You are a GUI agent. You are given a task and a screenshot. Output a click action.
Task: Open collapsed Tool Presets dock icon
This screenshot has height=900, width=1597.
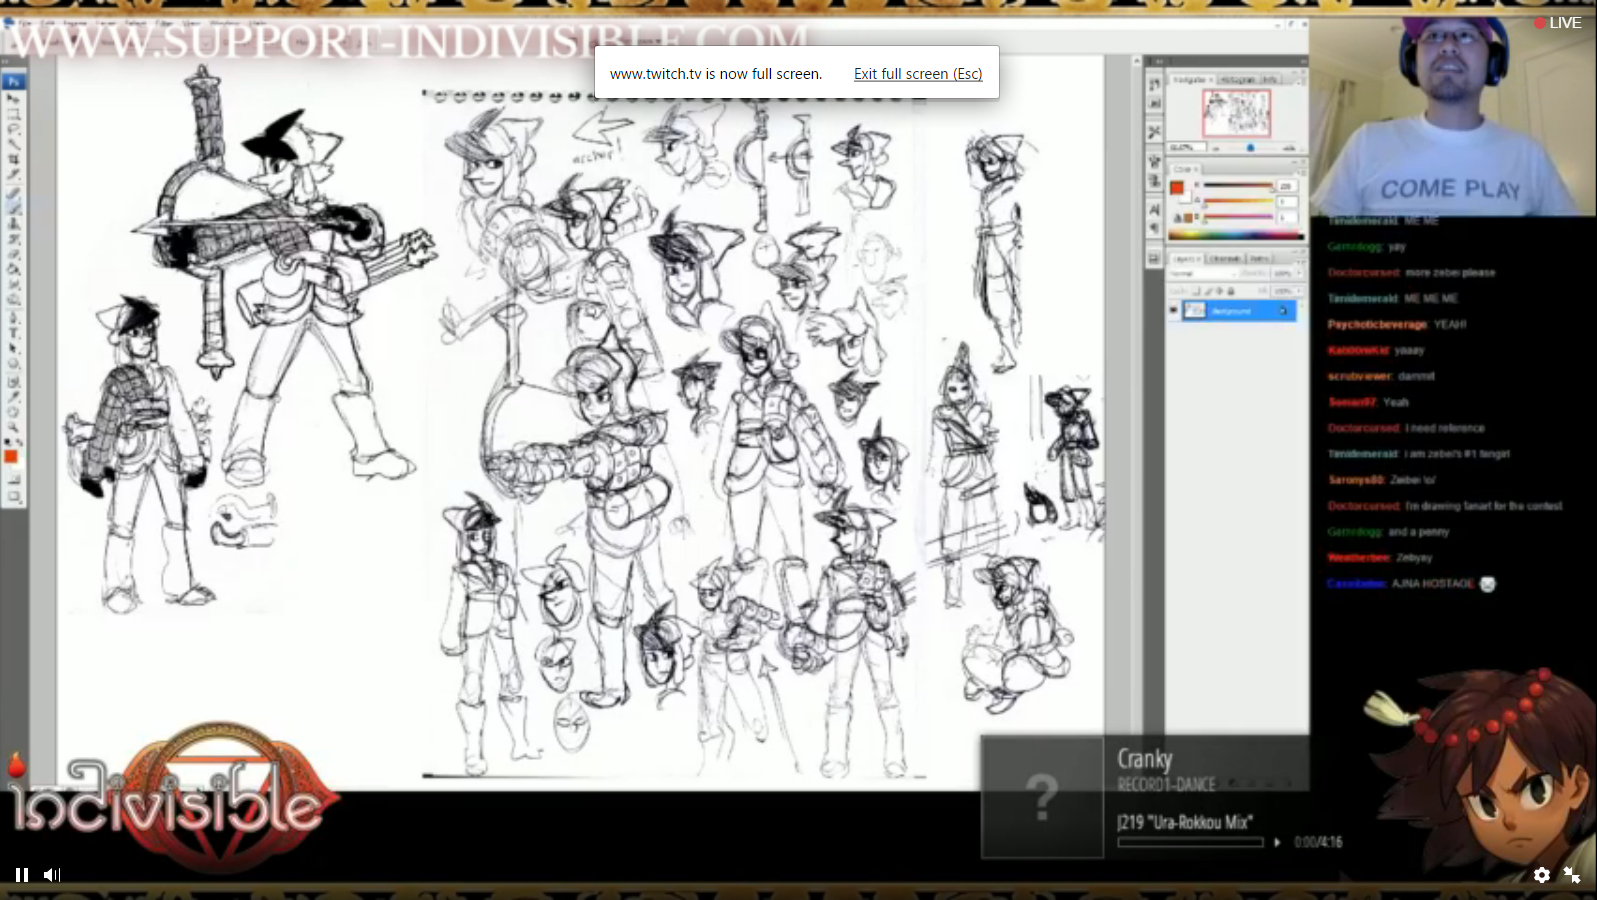click(x=1154, y=132)
